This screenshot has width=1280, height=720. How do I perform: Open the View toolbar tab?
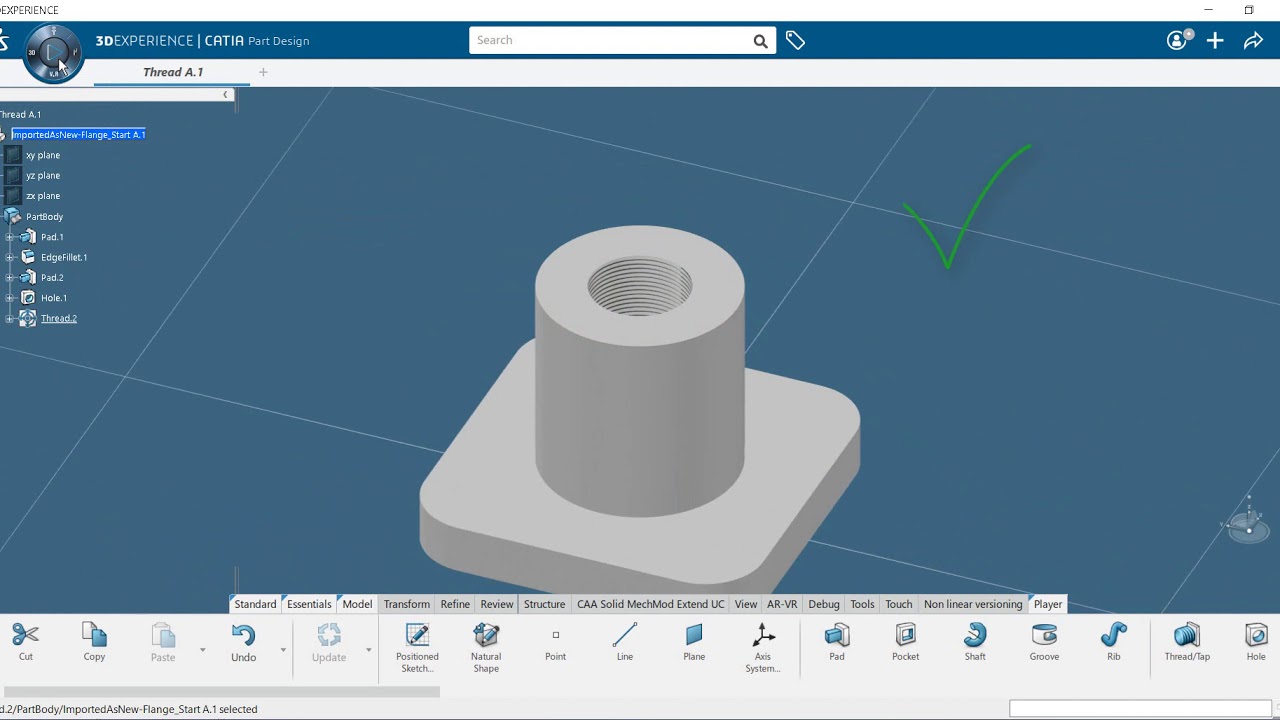point(746,604)
